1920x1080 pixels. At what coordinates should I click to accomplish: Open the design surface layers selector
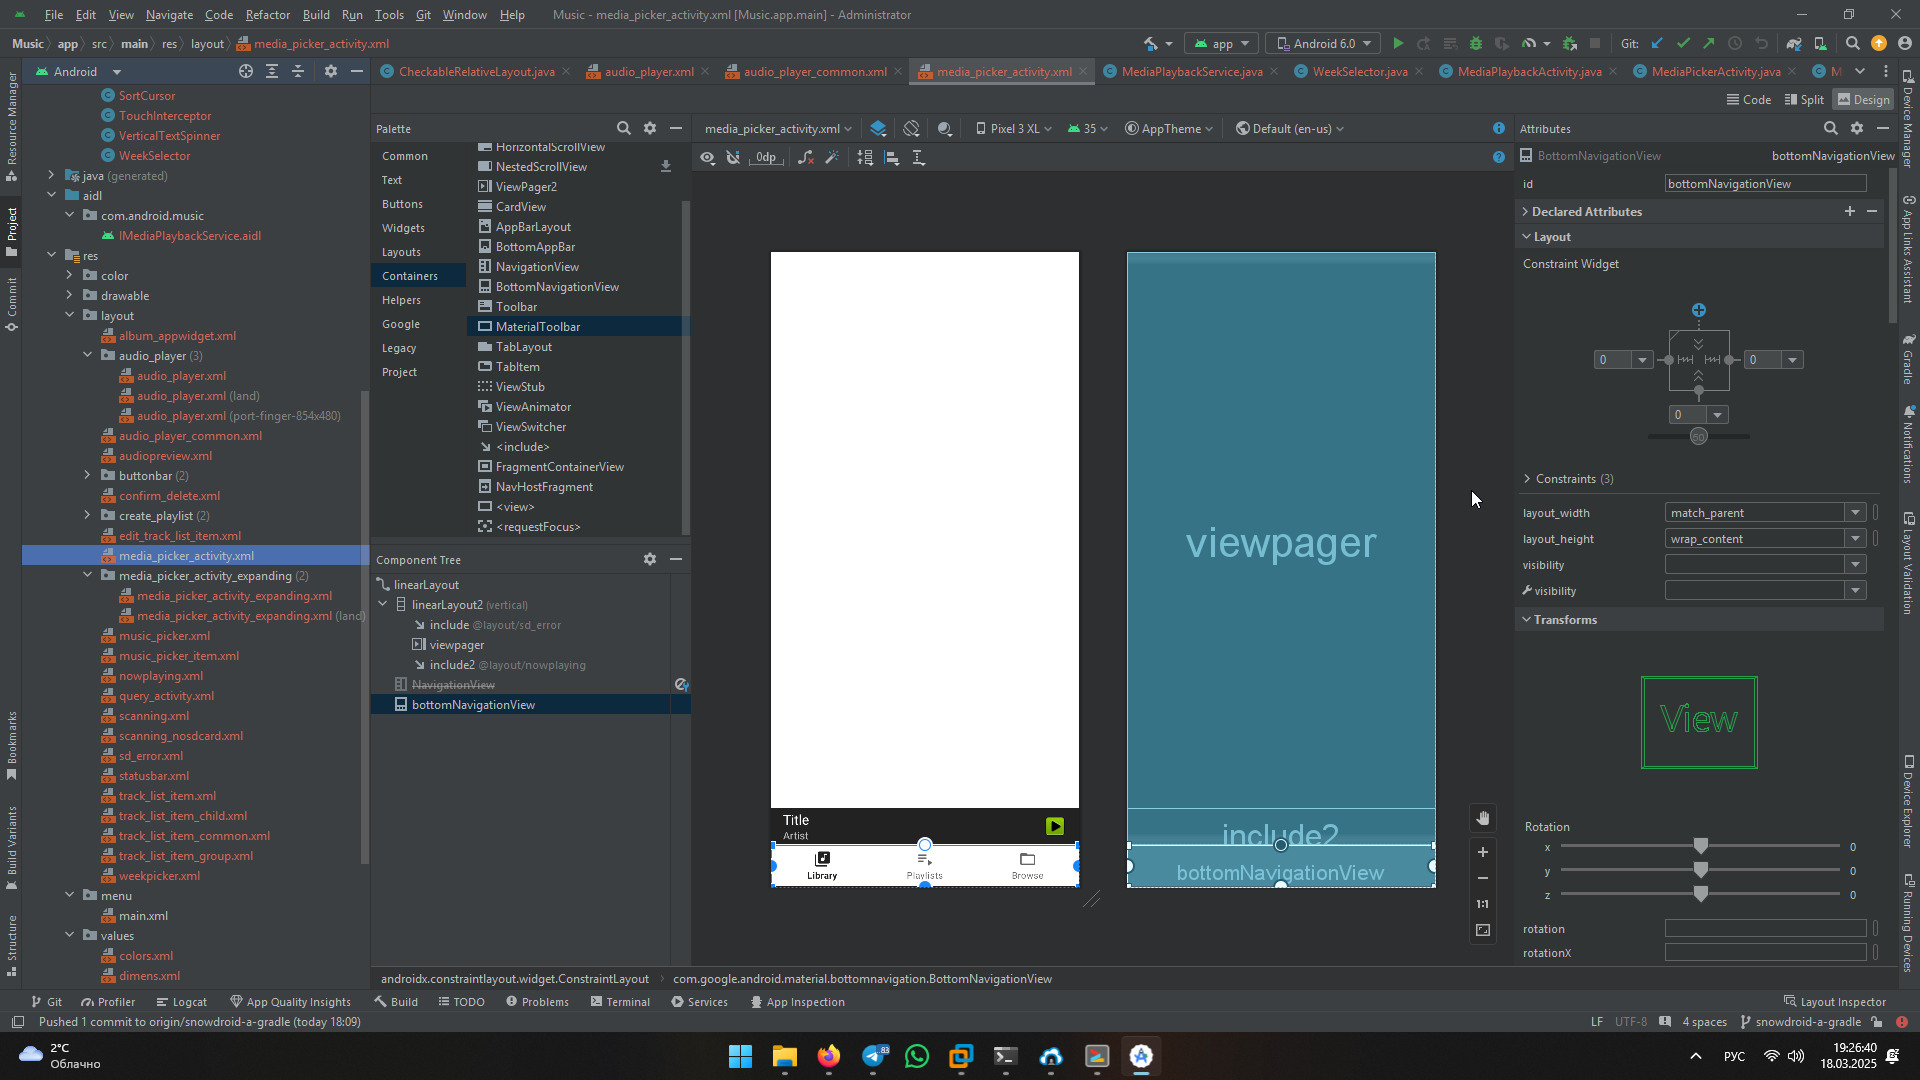click(x=878, y=129)
